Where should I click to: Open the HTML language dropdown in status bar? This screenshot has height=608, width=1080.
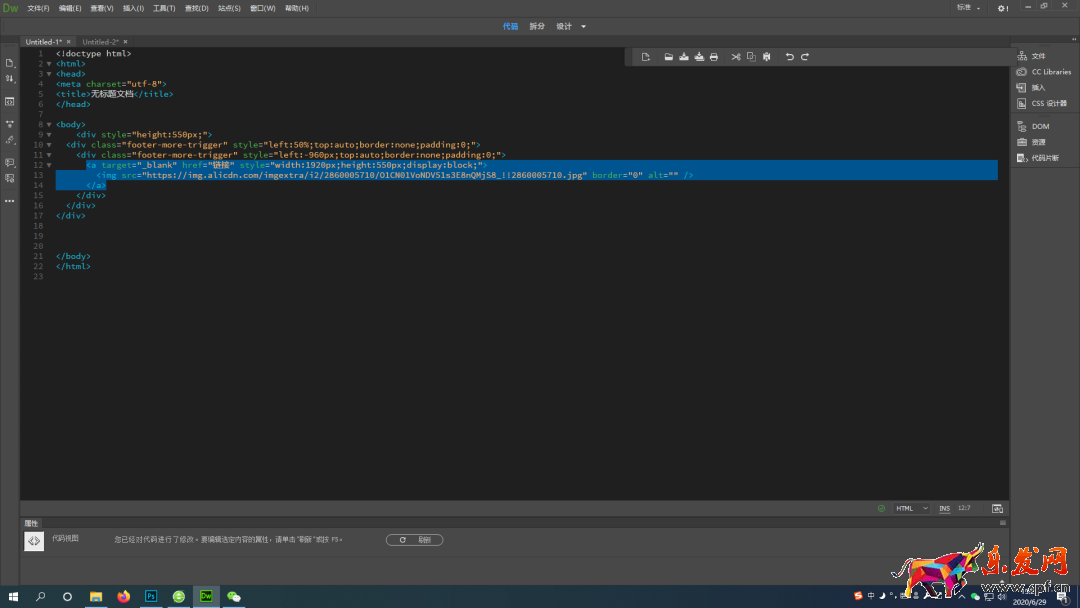pos(911,508)
